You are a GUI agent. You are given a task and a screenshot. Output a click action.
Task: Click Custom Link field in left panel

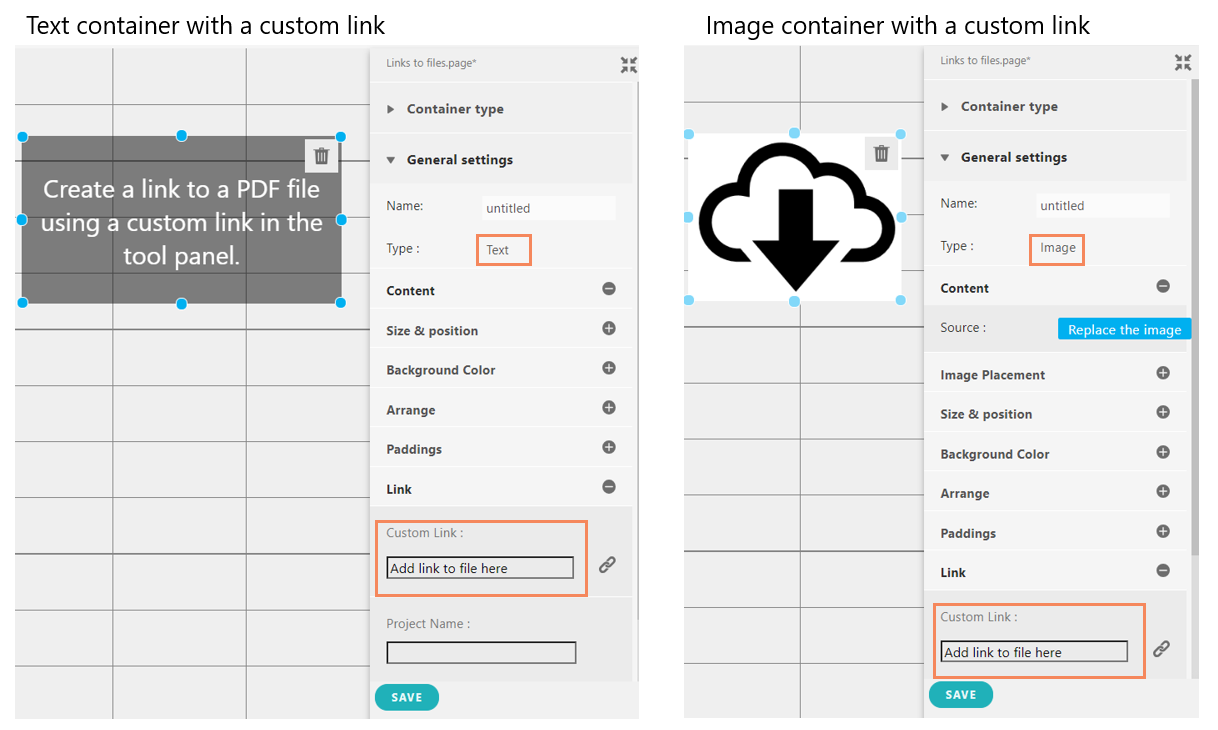480,568
